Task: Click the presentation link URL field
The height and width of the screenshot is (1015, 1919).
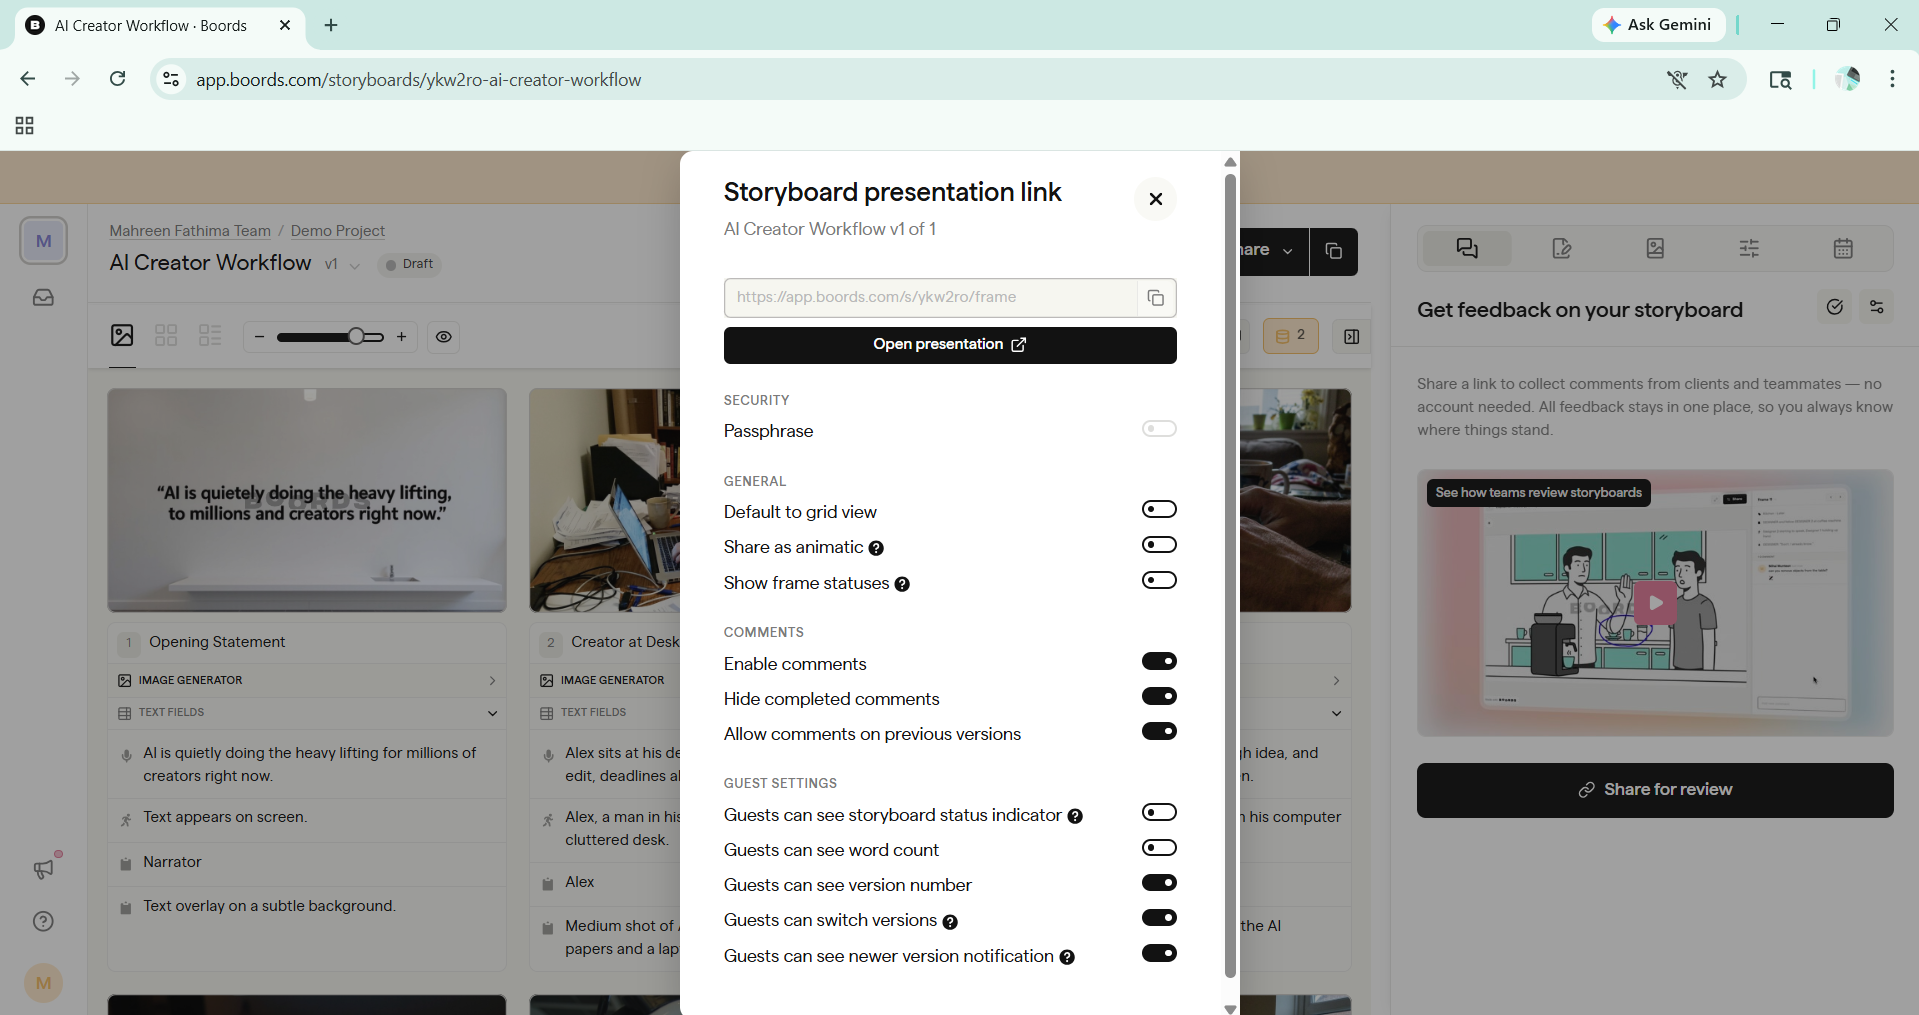Action: pos(930,298)
